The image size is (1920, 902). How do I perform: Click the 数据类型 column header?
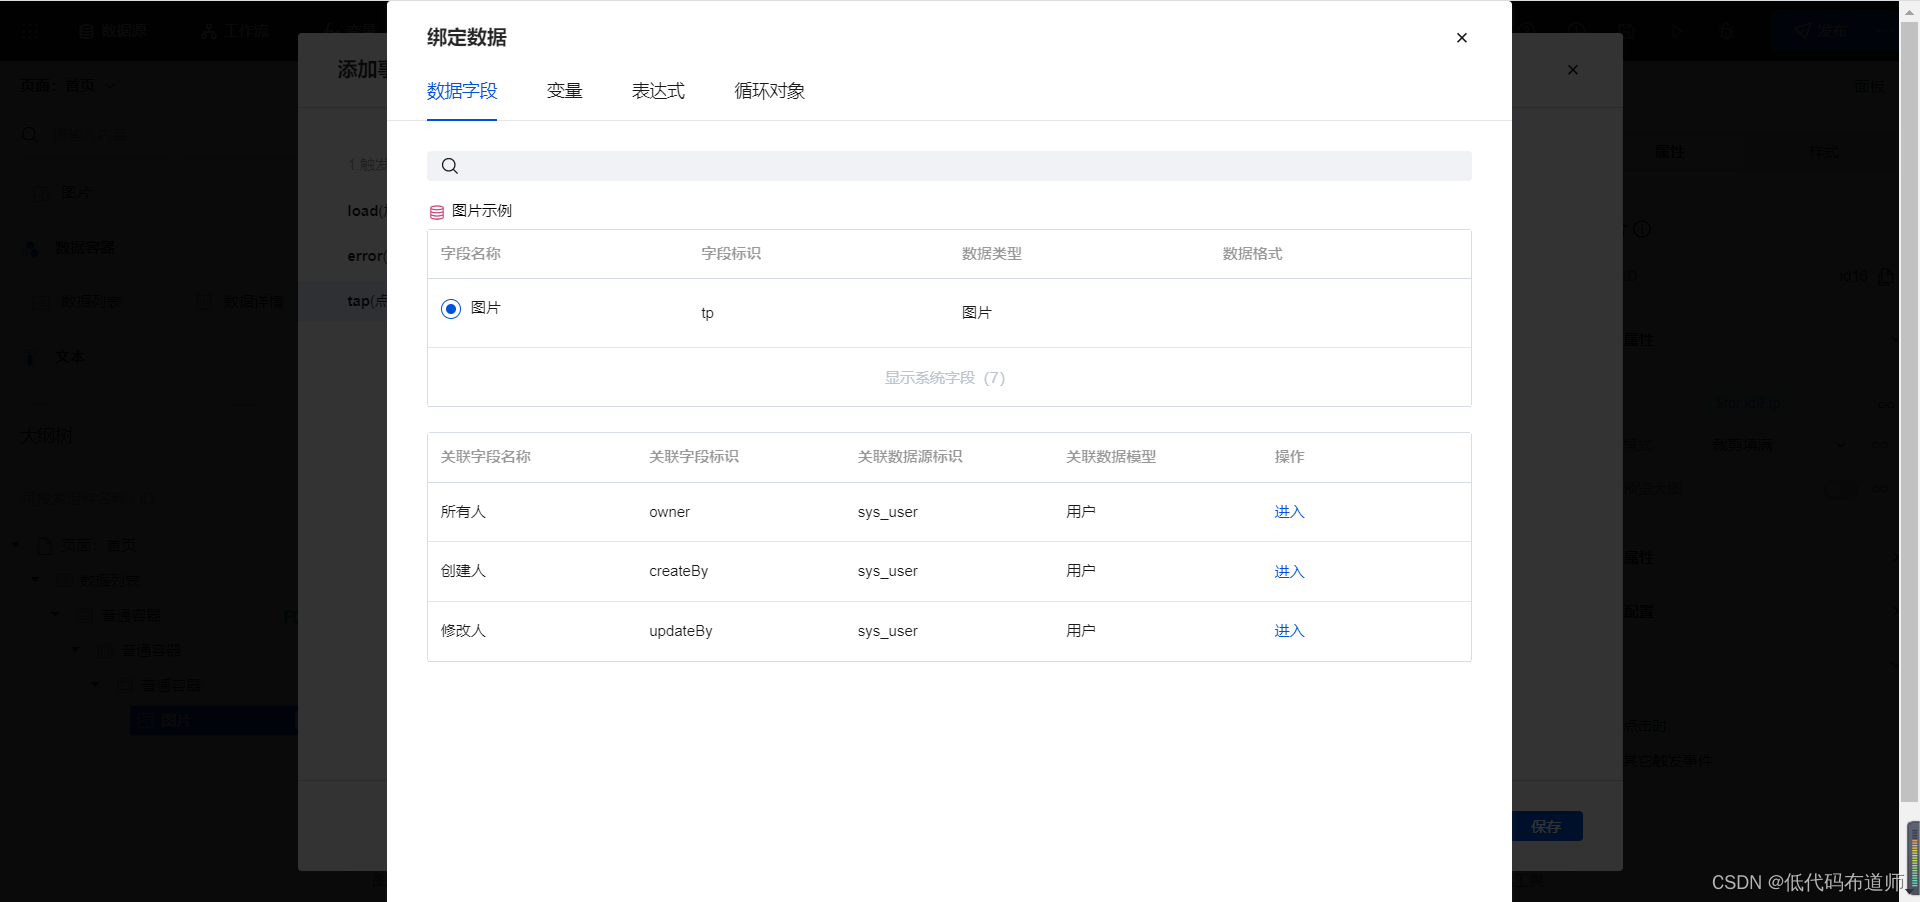(x=992, y=254)
